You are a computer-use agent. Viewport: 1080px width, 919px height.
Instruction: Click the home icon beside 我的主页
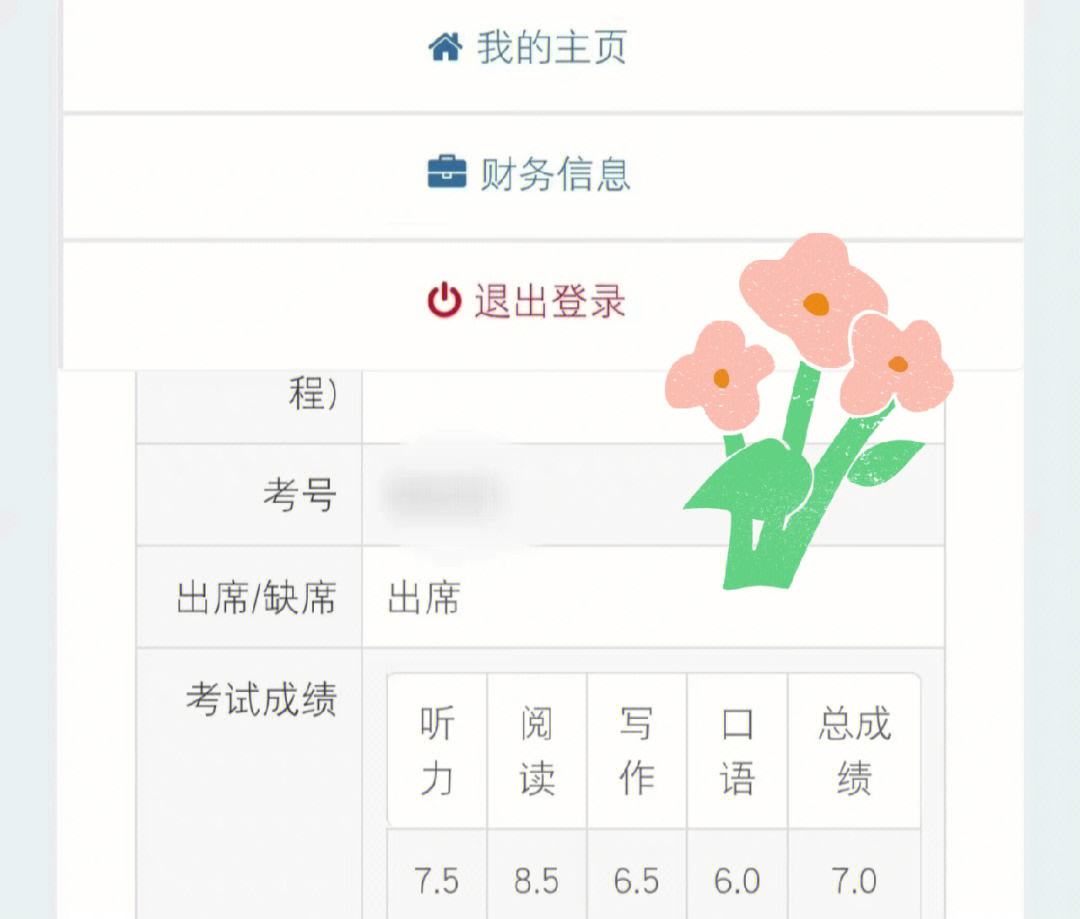pyautogui.click(x=448, y=44)
